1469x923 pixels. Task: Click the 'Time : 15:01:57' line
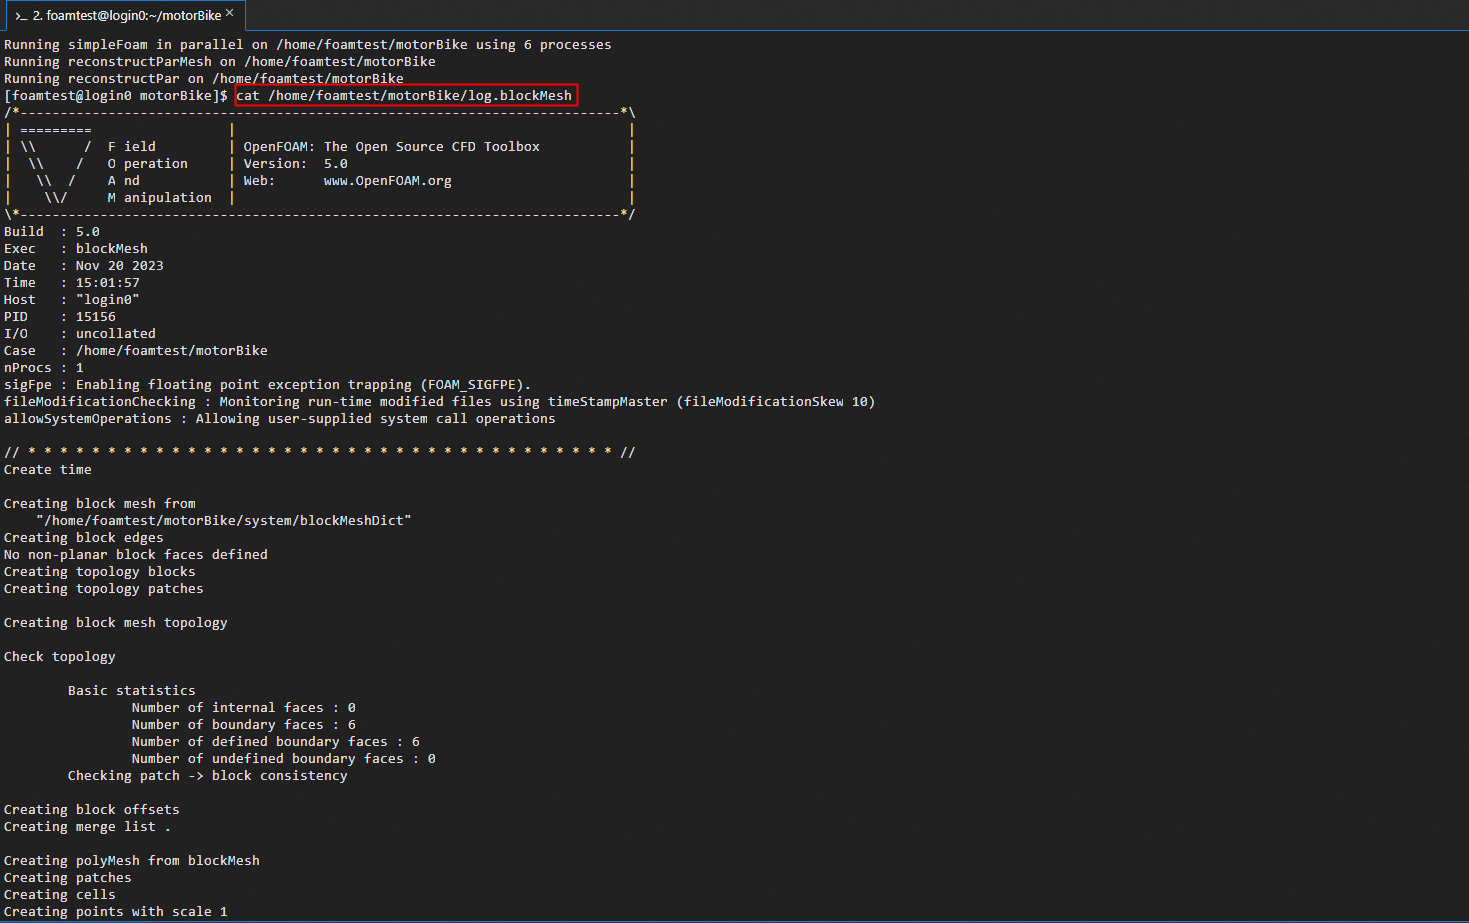click(x=72, y=283)
